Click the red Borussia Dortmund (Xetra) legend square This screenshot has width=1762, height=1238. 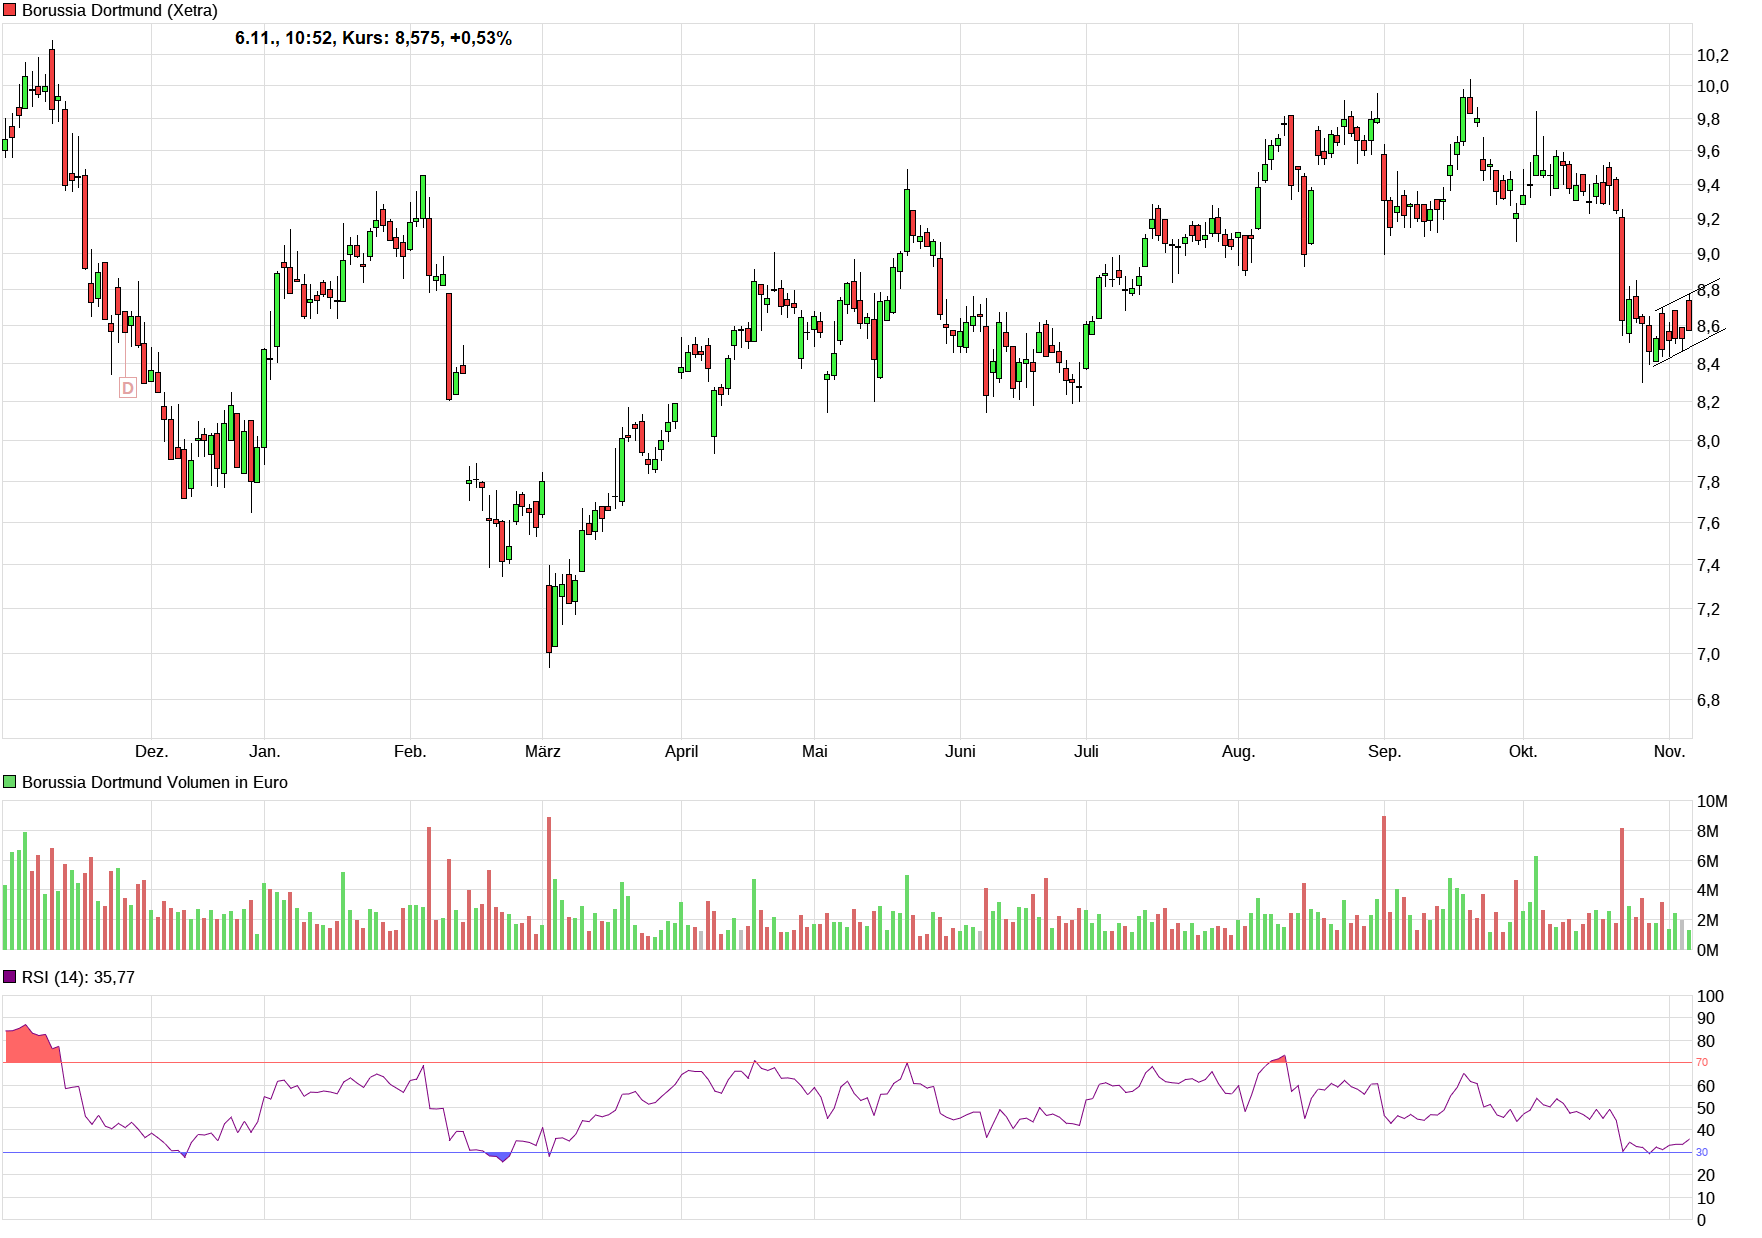coord(10,10)
